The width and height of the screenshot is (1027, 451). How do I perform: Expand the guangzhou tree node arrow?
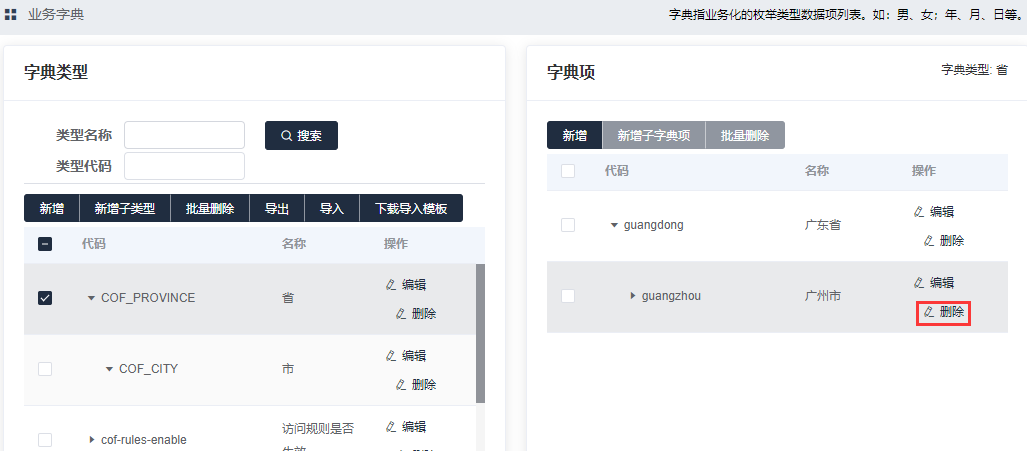click(x=632, y=296)
